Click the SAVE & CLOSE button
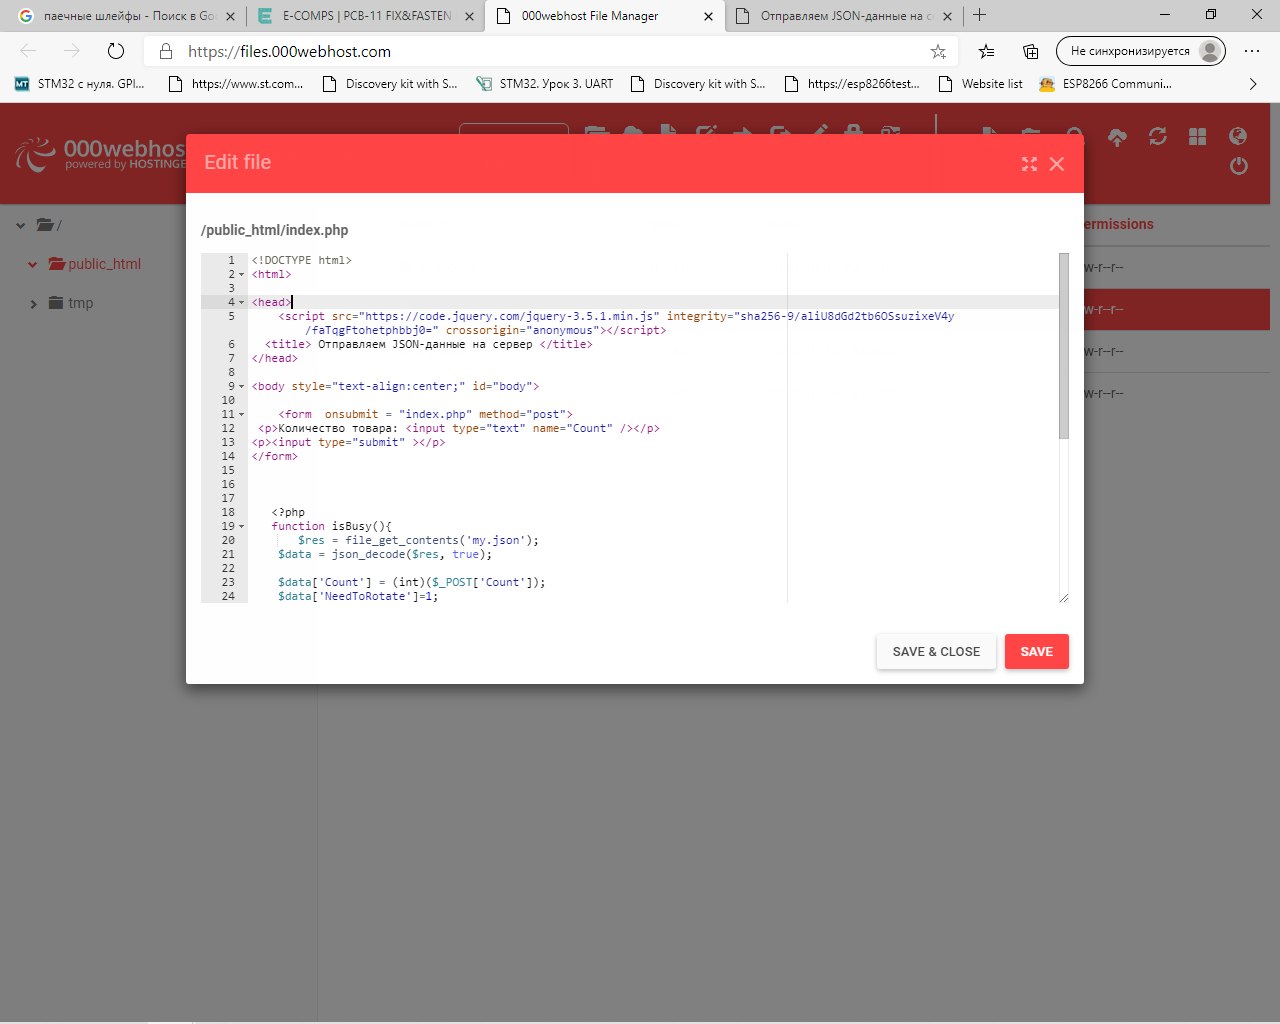This screenshot has height=1024, width=1280. [x=936, y=651]
